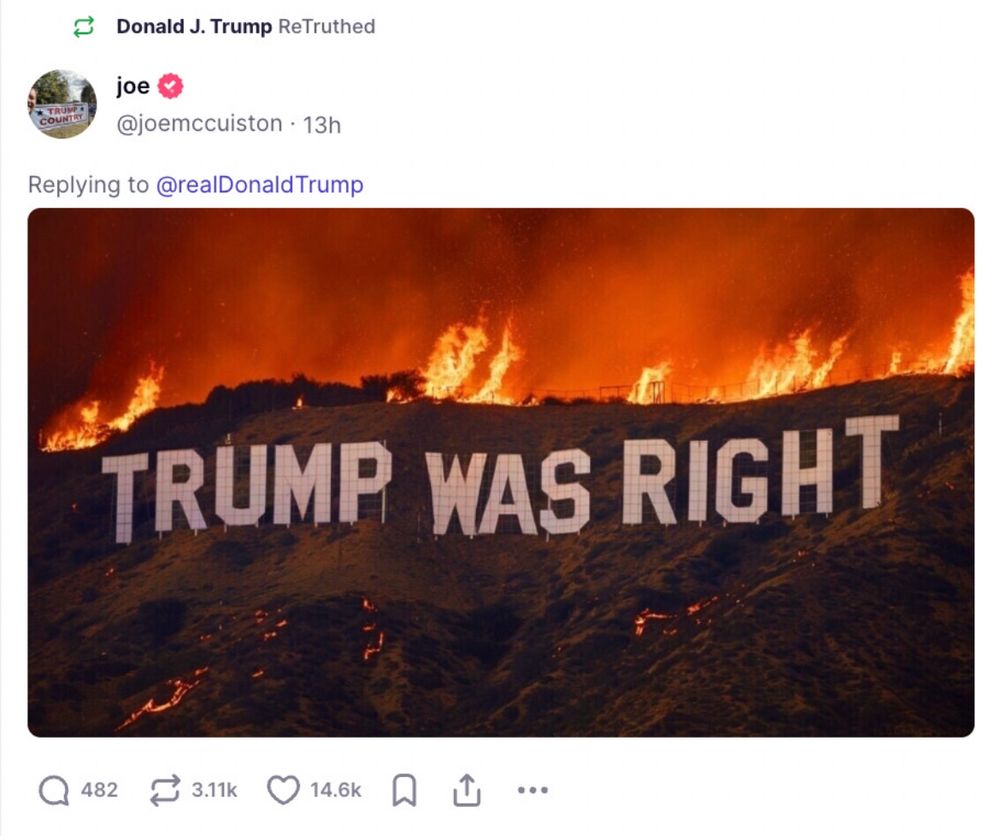Click the red verified badge beside joe
Viewport: 1000px width, 836px height.
(x=170, y=86)
